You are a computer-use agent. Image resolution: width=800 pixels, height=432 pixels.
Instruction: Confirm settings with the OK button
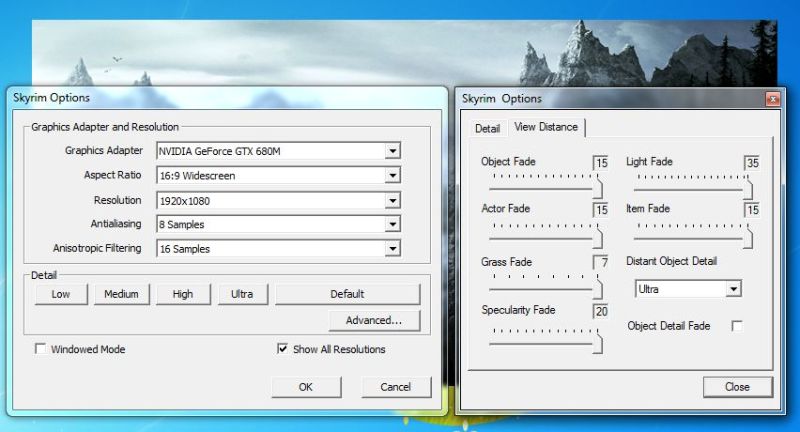click(306, 387)
